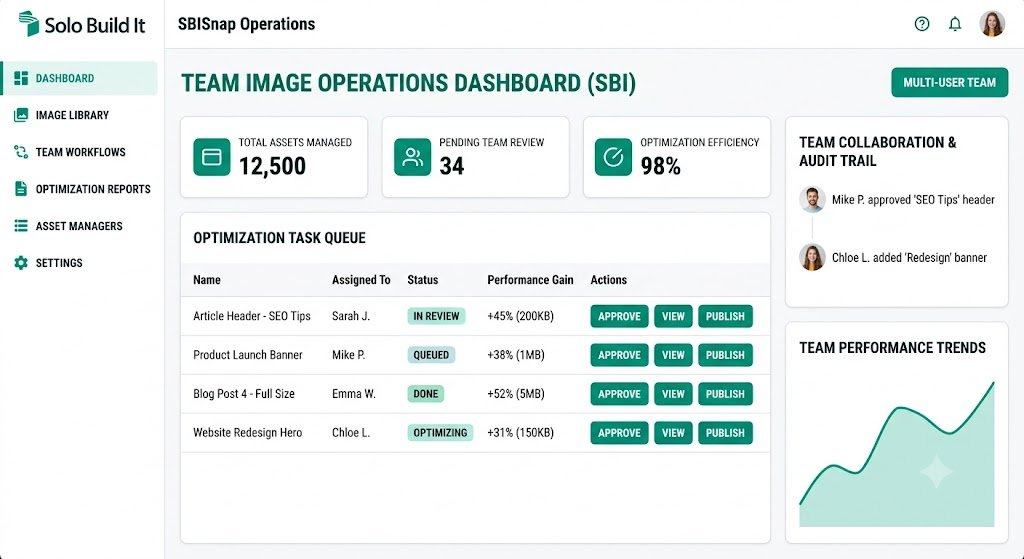Click Chloe L.'s avatar in audit trail
This screenshot has height=559, width=1024.
[812, 257]
